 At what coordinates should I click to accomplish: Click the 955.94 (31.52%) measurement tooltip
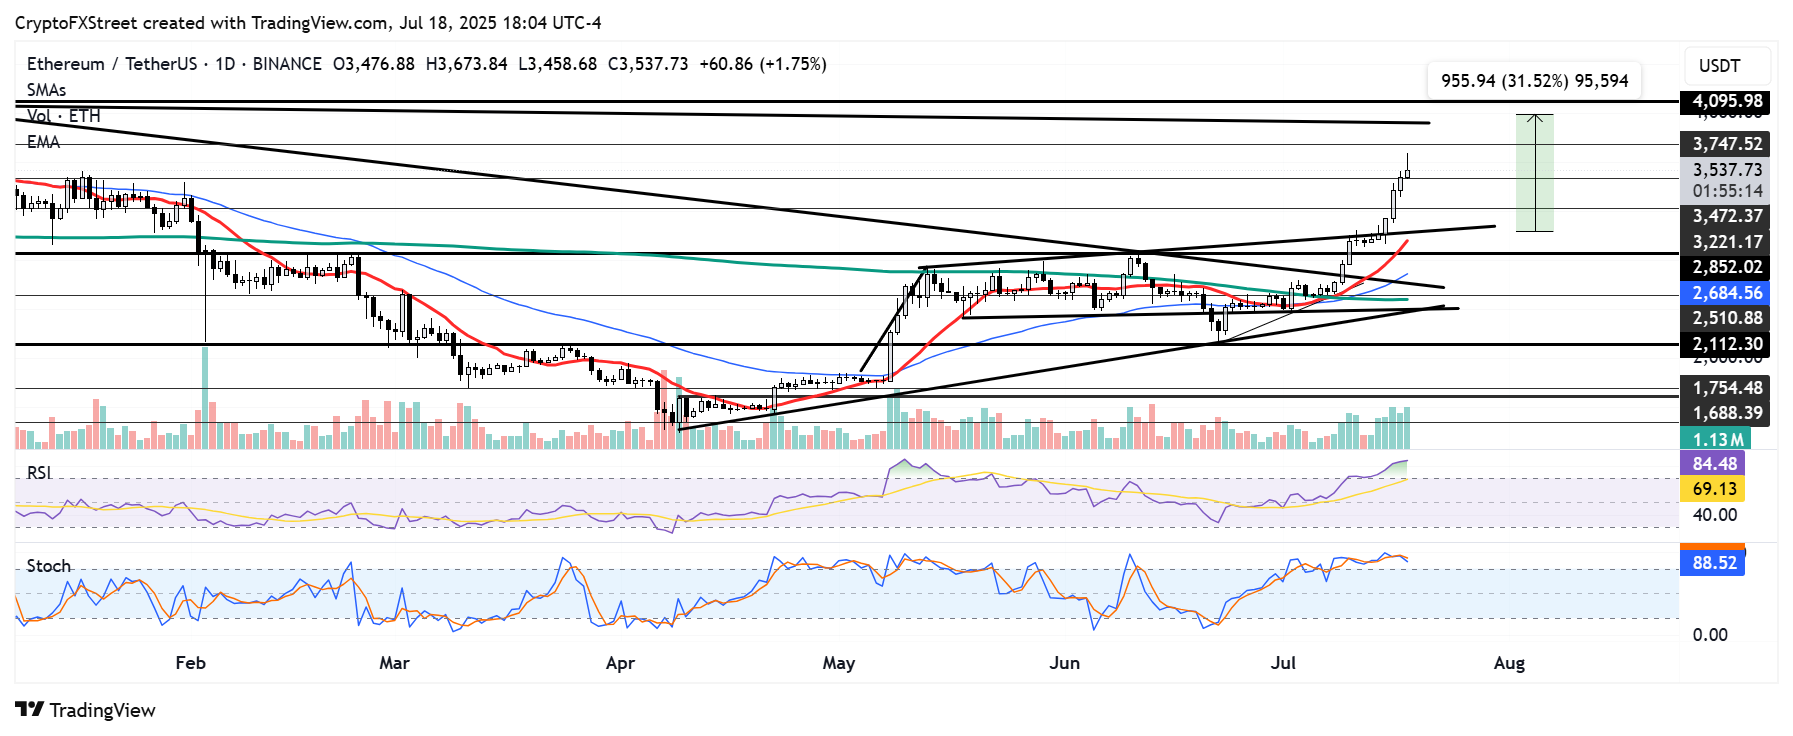pos(1534,81)
